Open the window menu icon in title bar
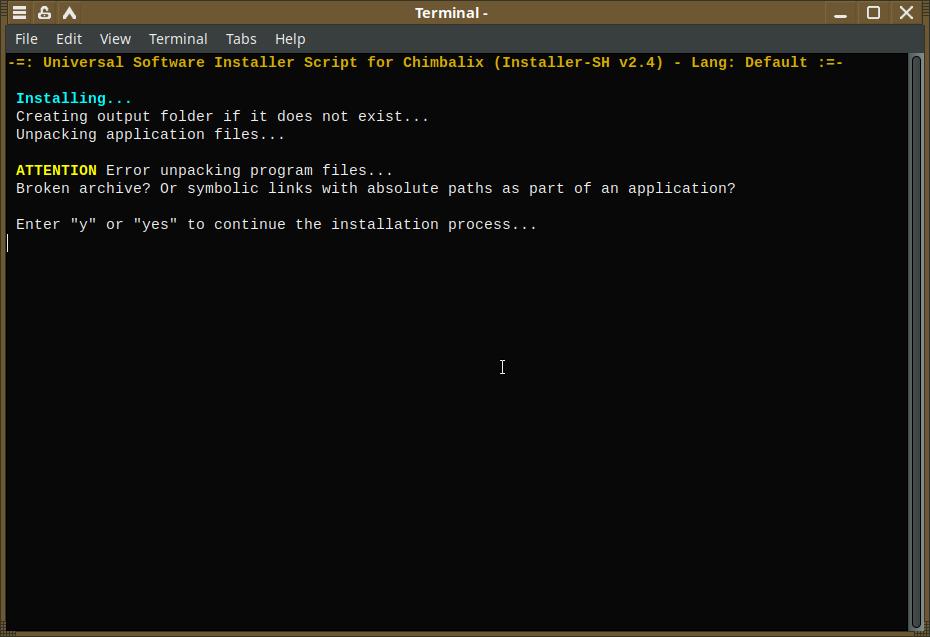Screen dimensions: 930x637 tap(19, 12)
